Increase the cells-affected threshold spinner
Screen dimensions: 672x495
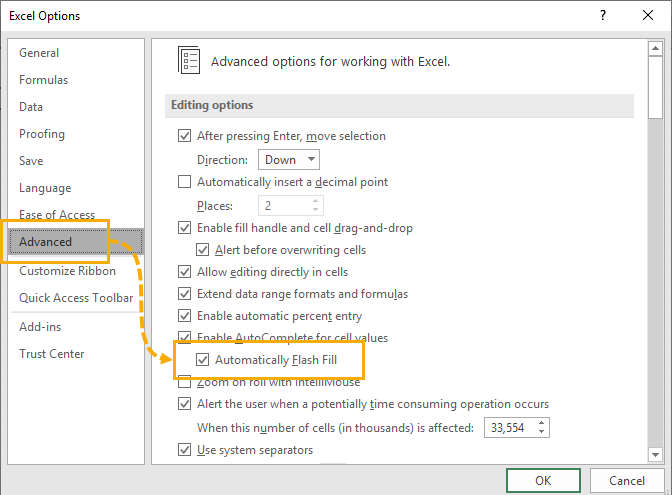point(542,423)
